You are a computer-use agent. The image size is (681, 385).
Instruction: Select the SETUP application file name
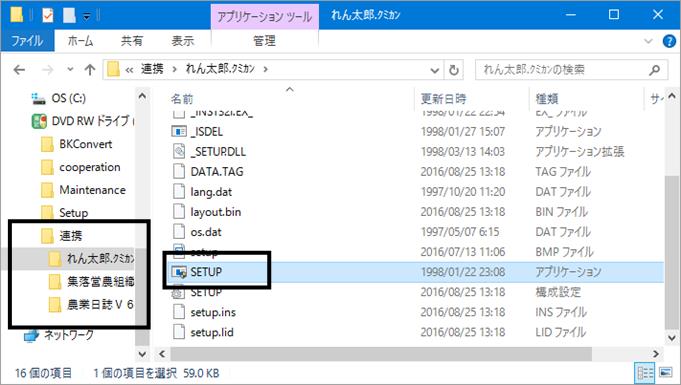(x=206, y=272)
